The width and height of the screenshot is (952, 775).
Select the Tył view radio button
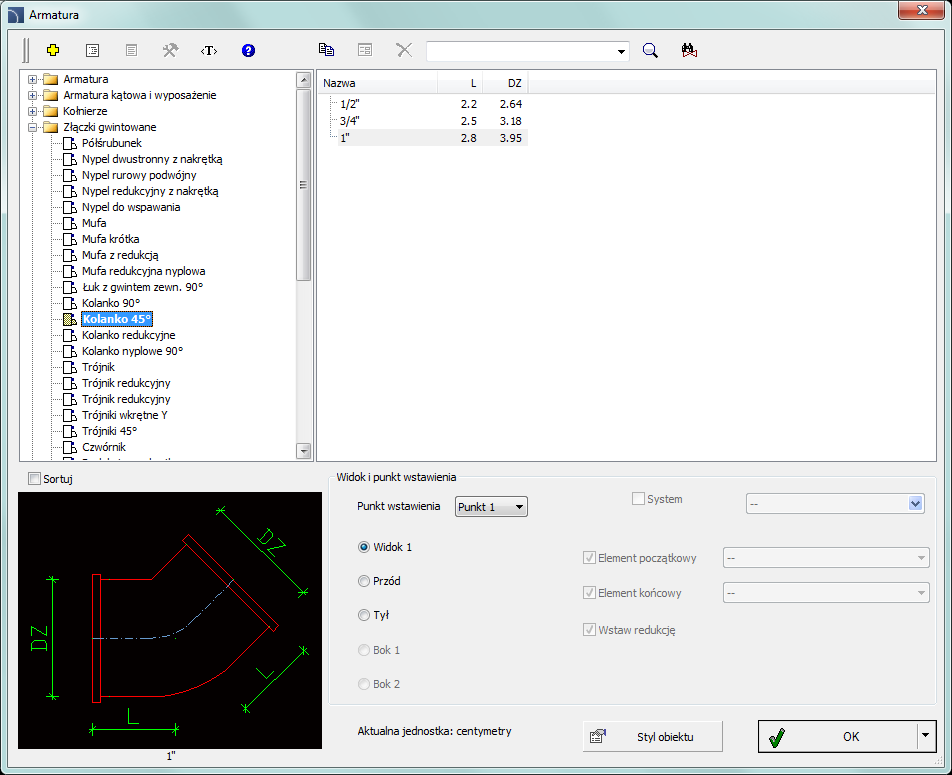click(364, 615)
